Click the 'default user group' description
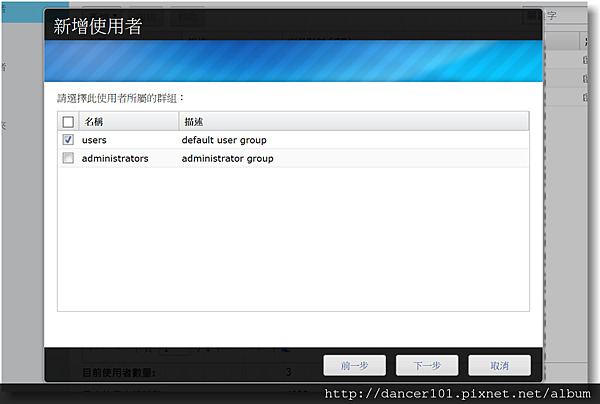600x404 pixels. [x=224, y=140]
